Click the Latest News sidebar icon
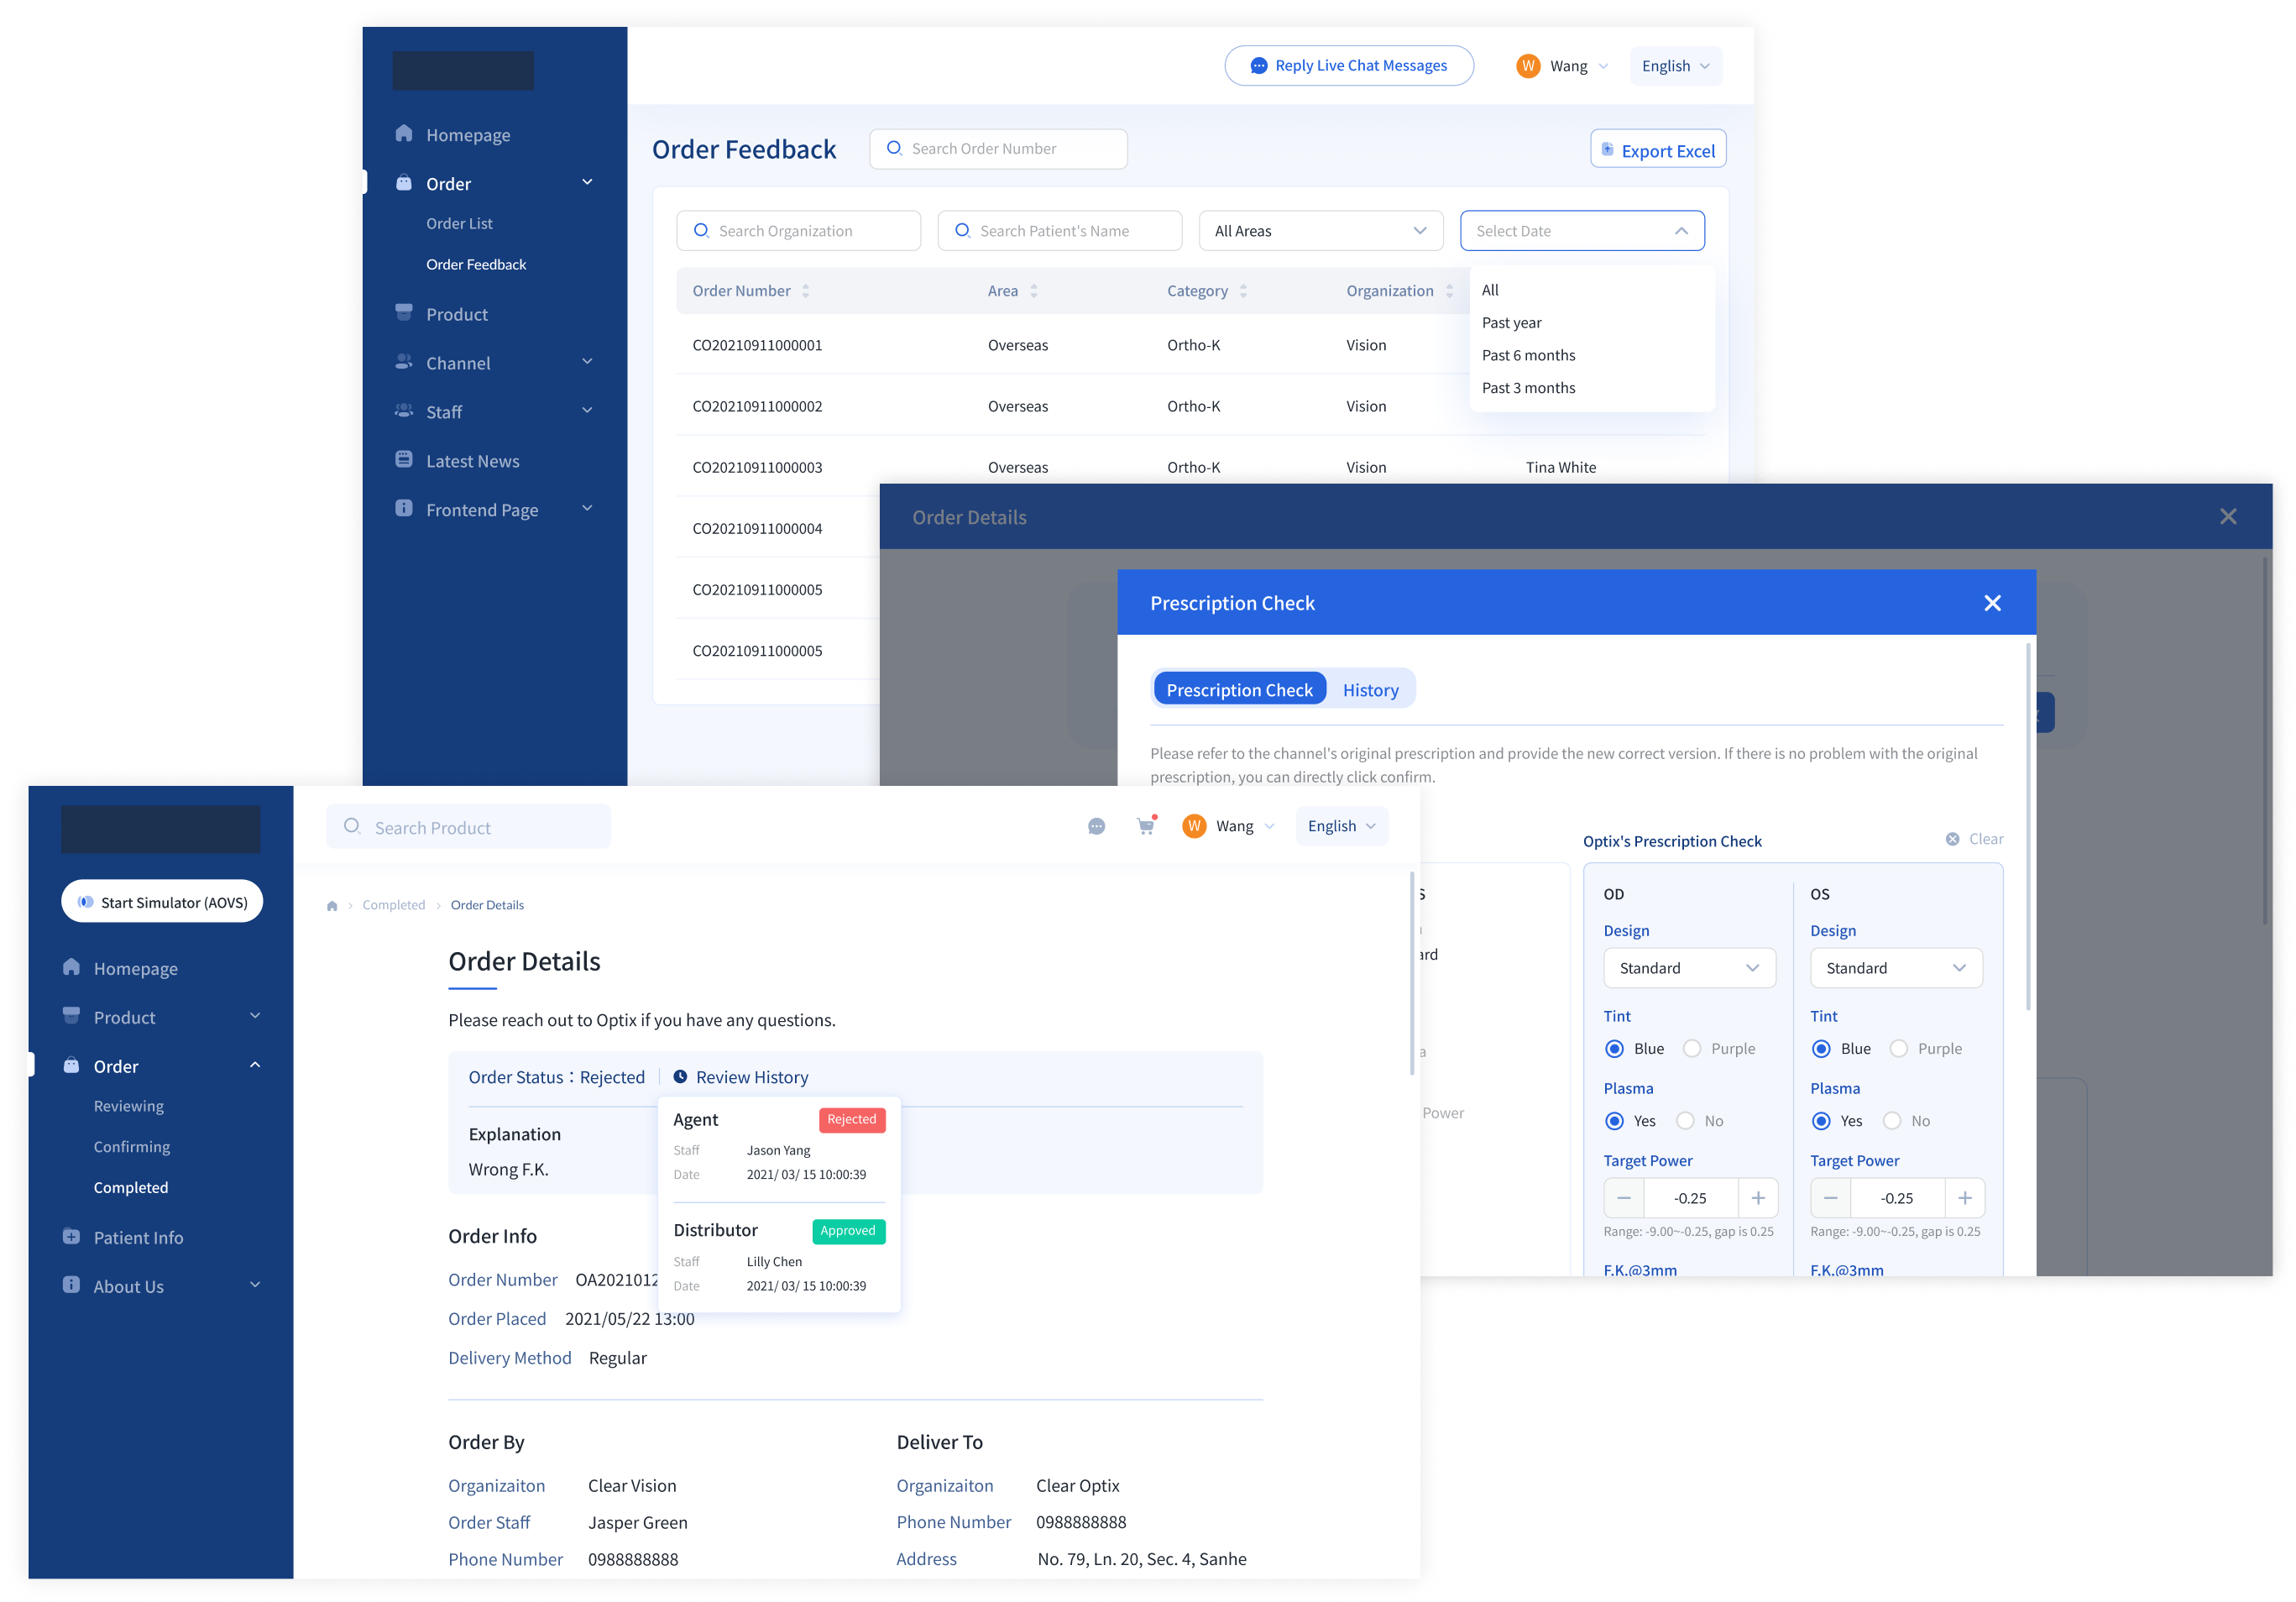 point(404,460)
